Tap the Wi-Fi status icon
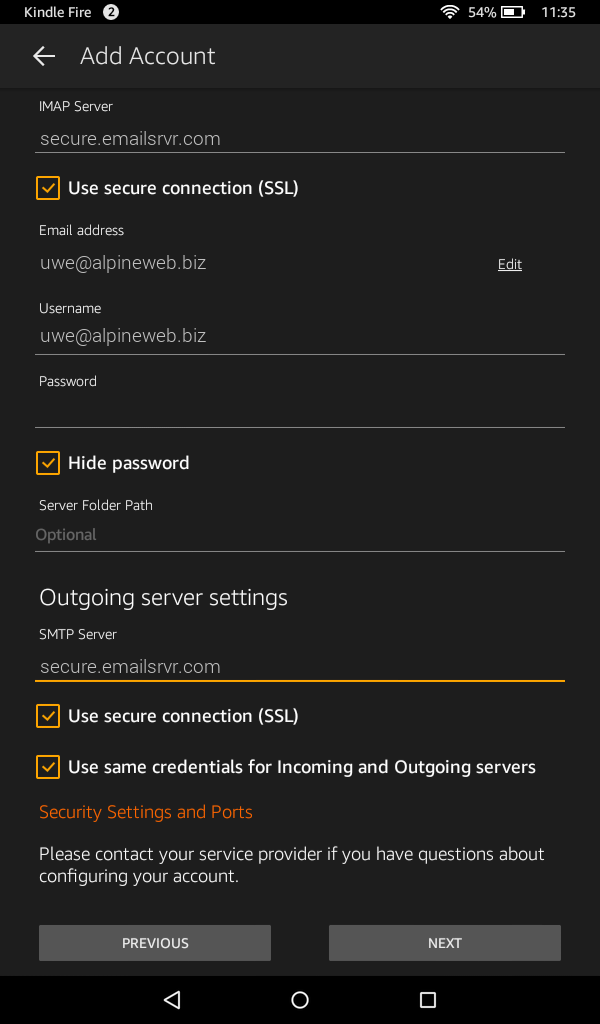Image resolution: width=600 pixels, height=1024 pixels. click(x=450, y=12)
